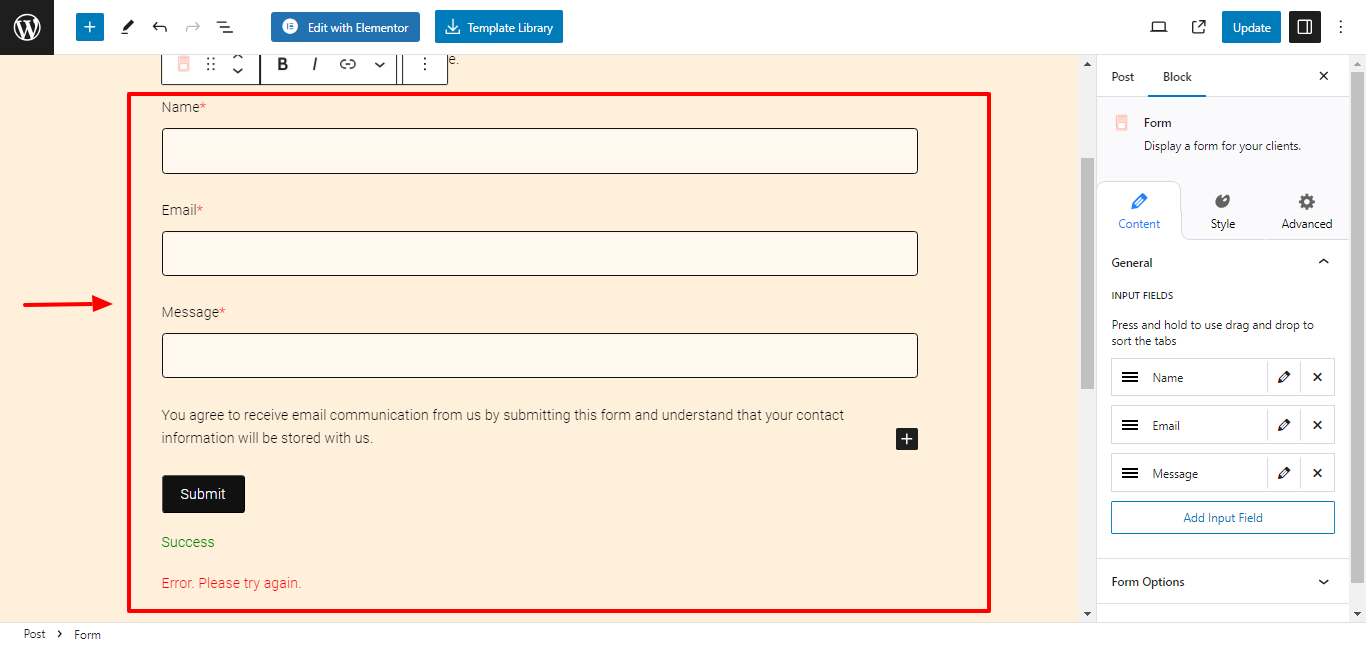Remove the Message input field
Viewport: 1366px width, 645px height.
click(1317, 473)
